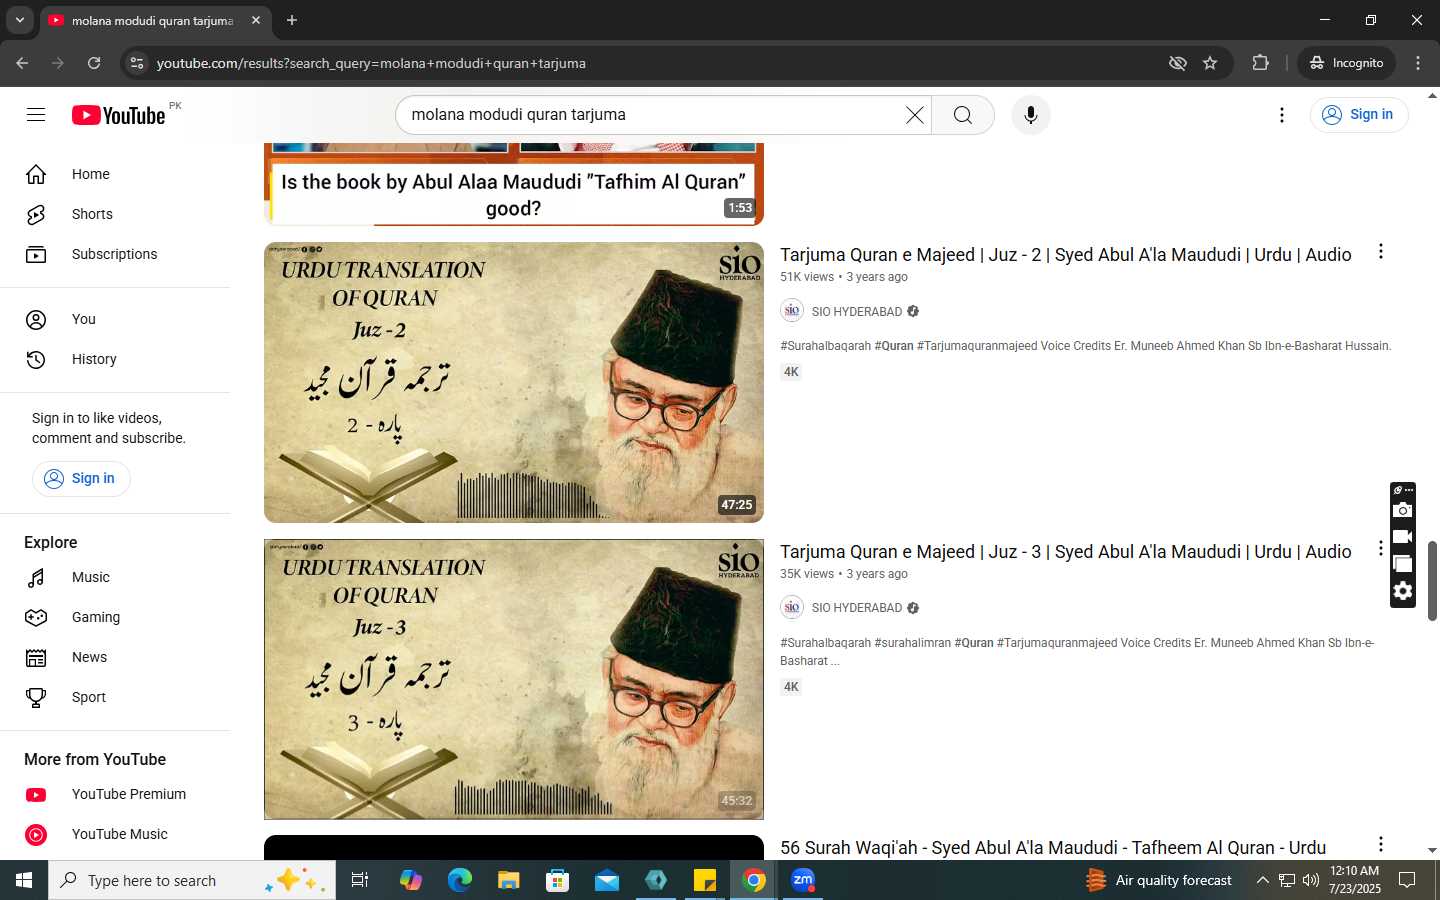Image resolution: width=1440 pixels, height=900 pixels.
Task: Open YouTube Music link
Action: pos(115,834)
